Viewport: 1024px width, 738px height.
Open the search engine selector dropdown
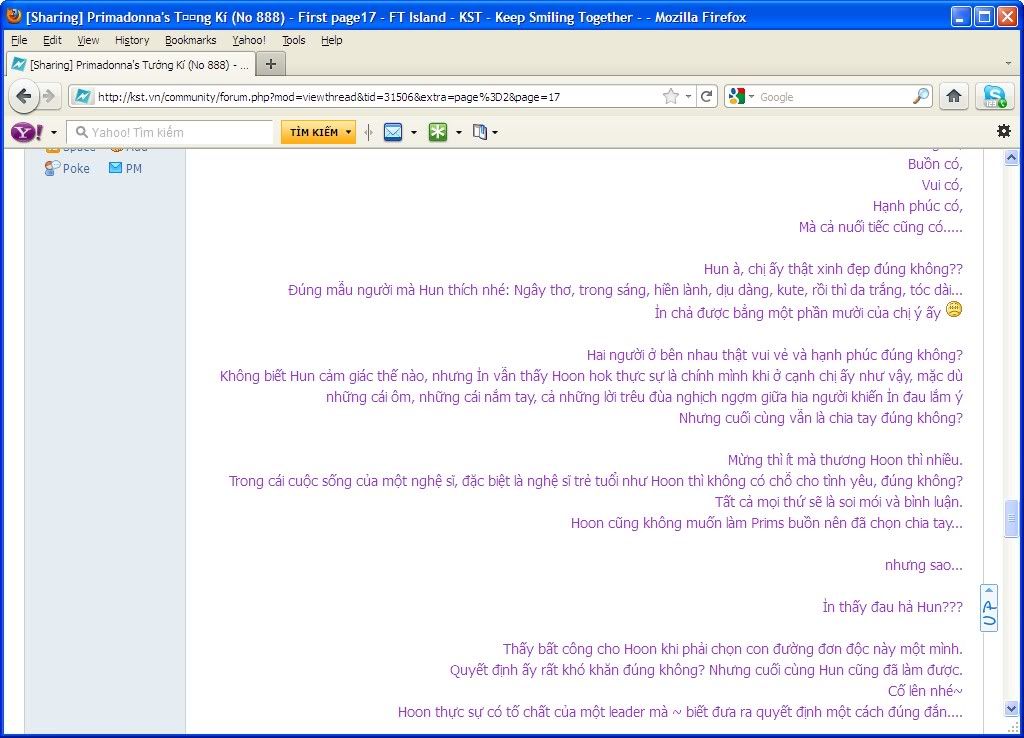(751, 97)
